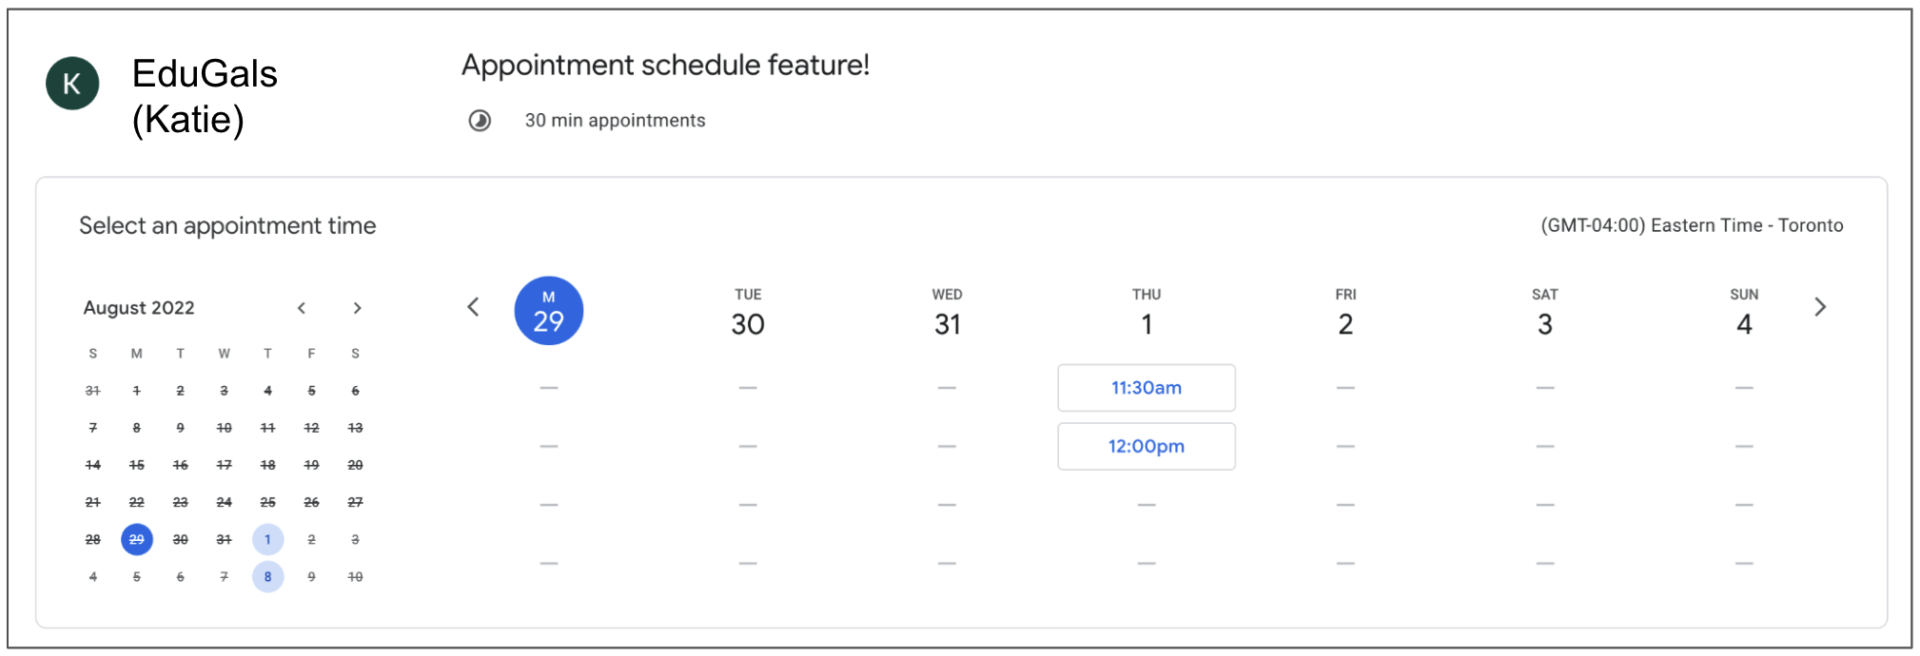
Task: Click the EduGals profile avatar icon
Action: tap(72, 83)
